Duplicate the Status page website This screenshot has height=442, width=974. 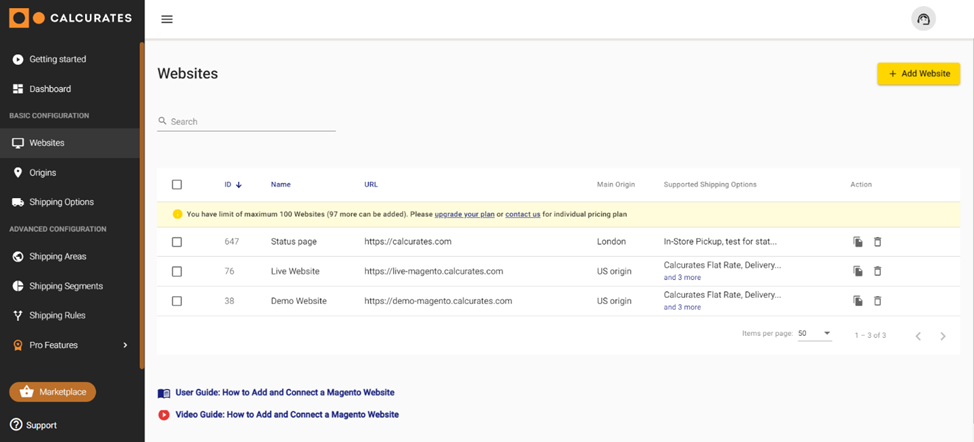tap(857, 241)
